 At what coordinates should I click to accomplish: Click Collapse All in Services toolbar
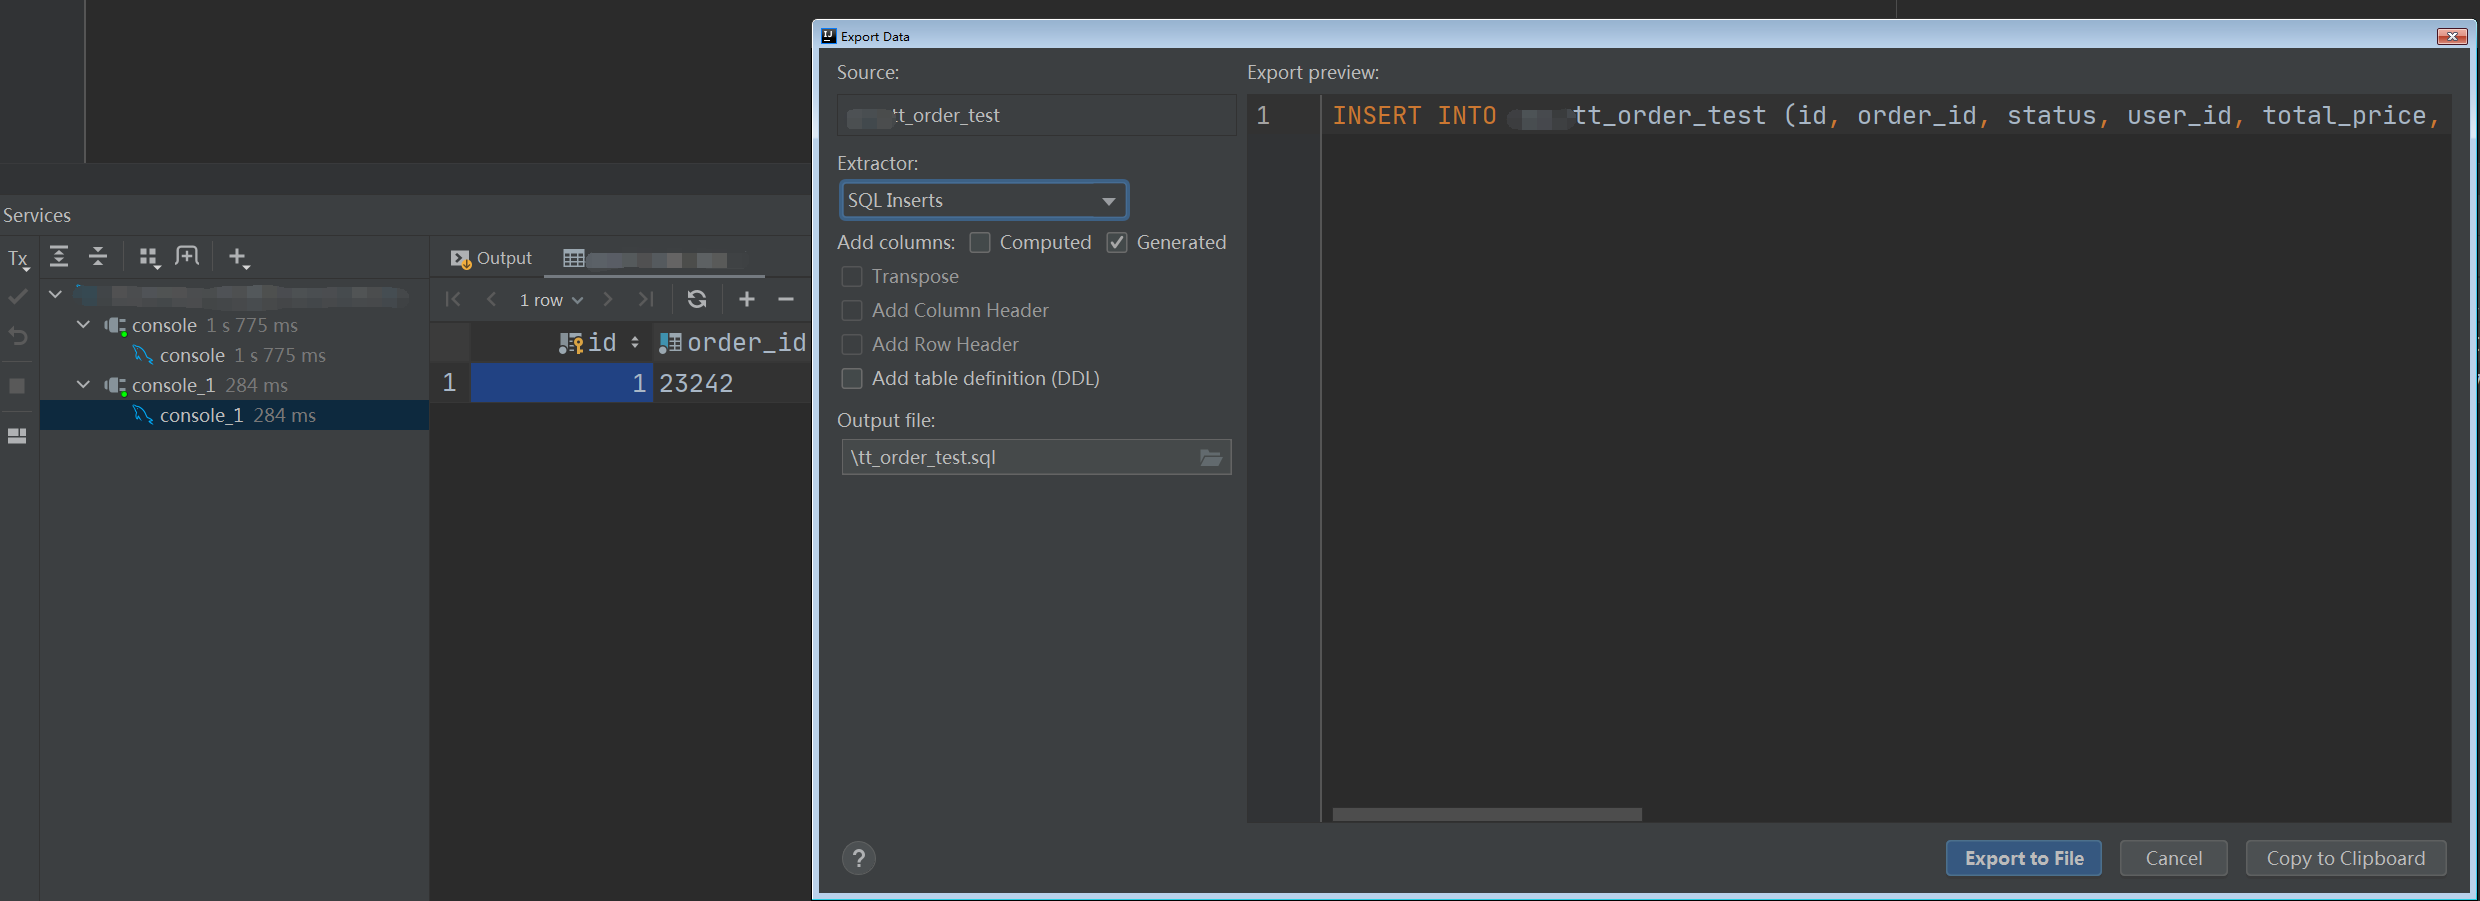tap(98, 257)
